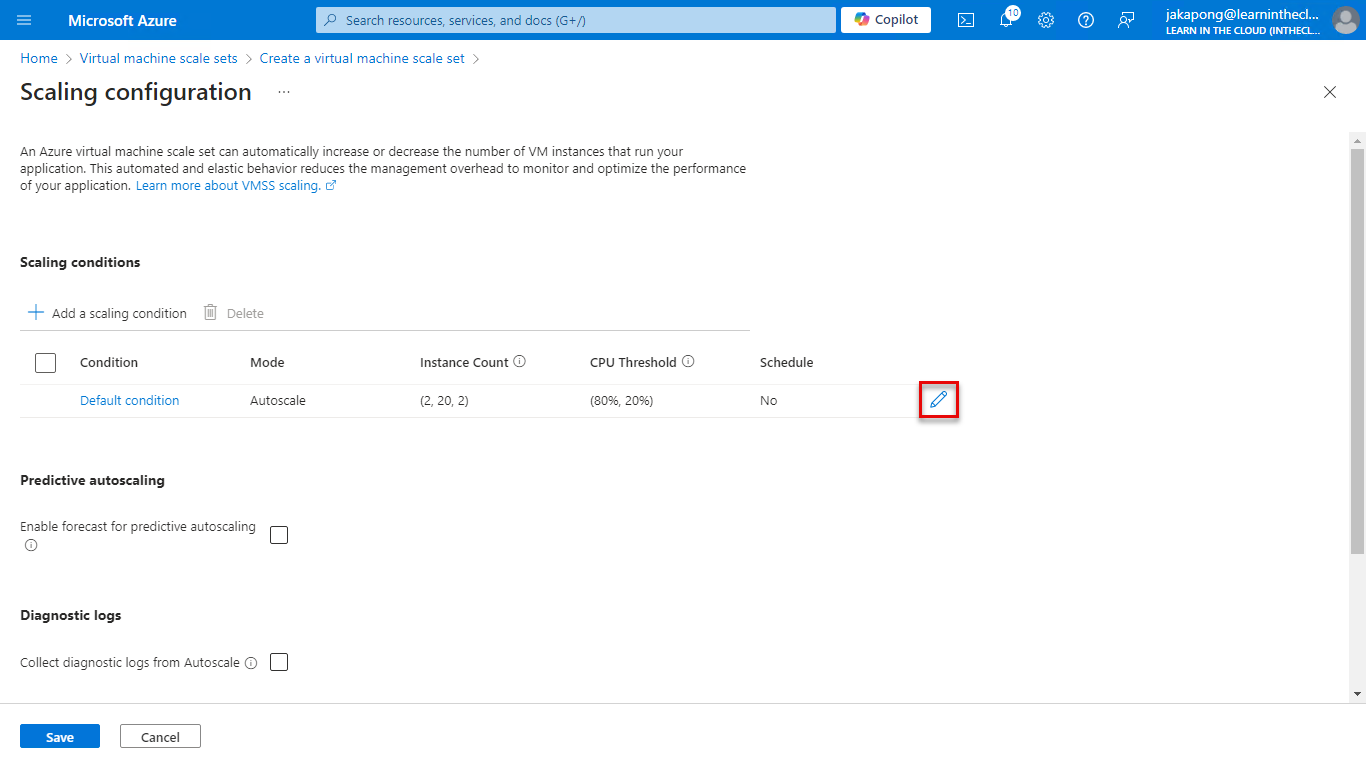This screenshot has width=1366, height=768.
Task: Go to Home breadcrumb
Action: point(39,58)
